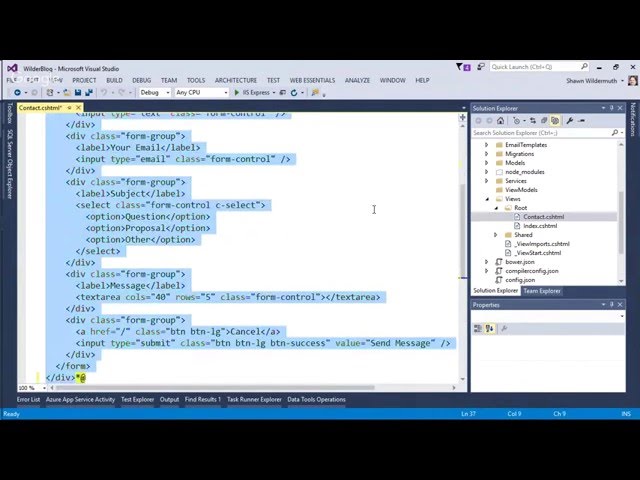
Task: Click the Collapse All icon in Solution Explorer
Action: (x=544, y=120)
